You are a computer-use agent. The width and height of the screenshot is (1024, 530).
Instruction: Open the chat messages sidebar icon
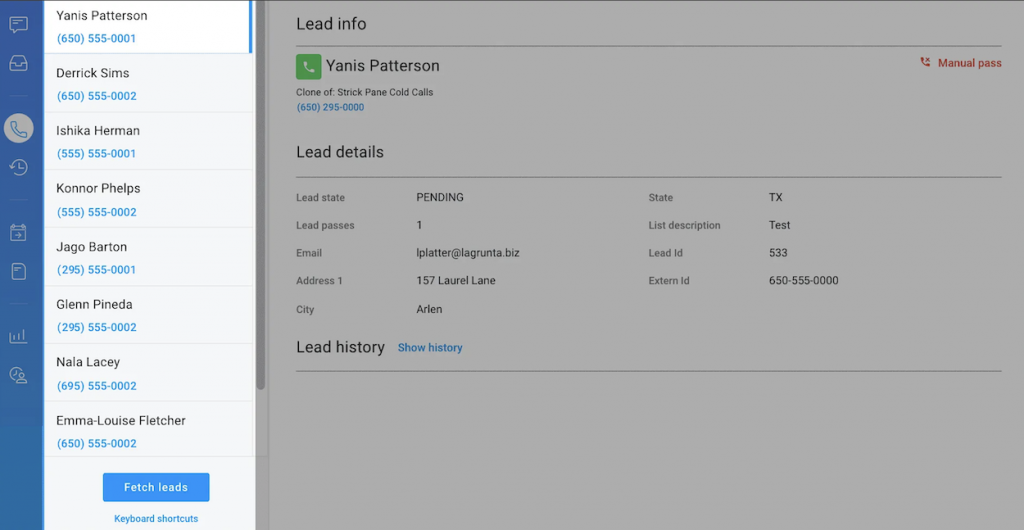tap(18, 25)
